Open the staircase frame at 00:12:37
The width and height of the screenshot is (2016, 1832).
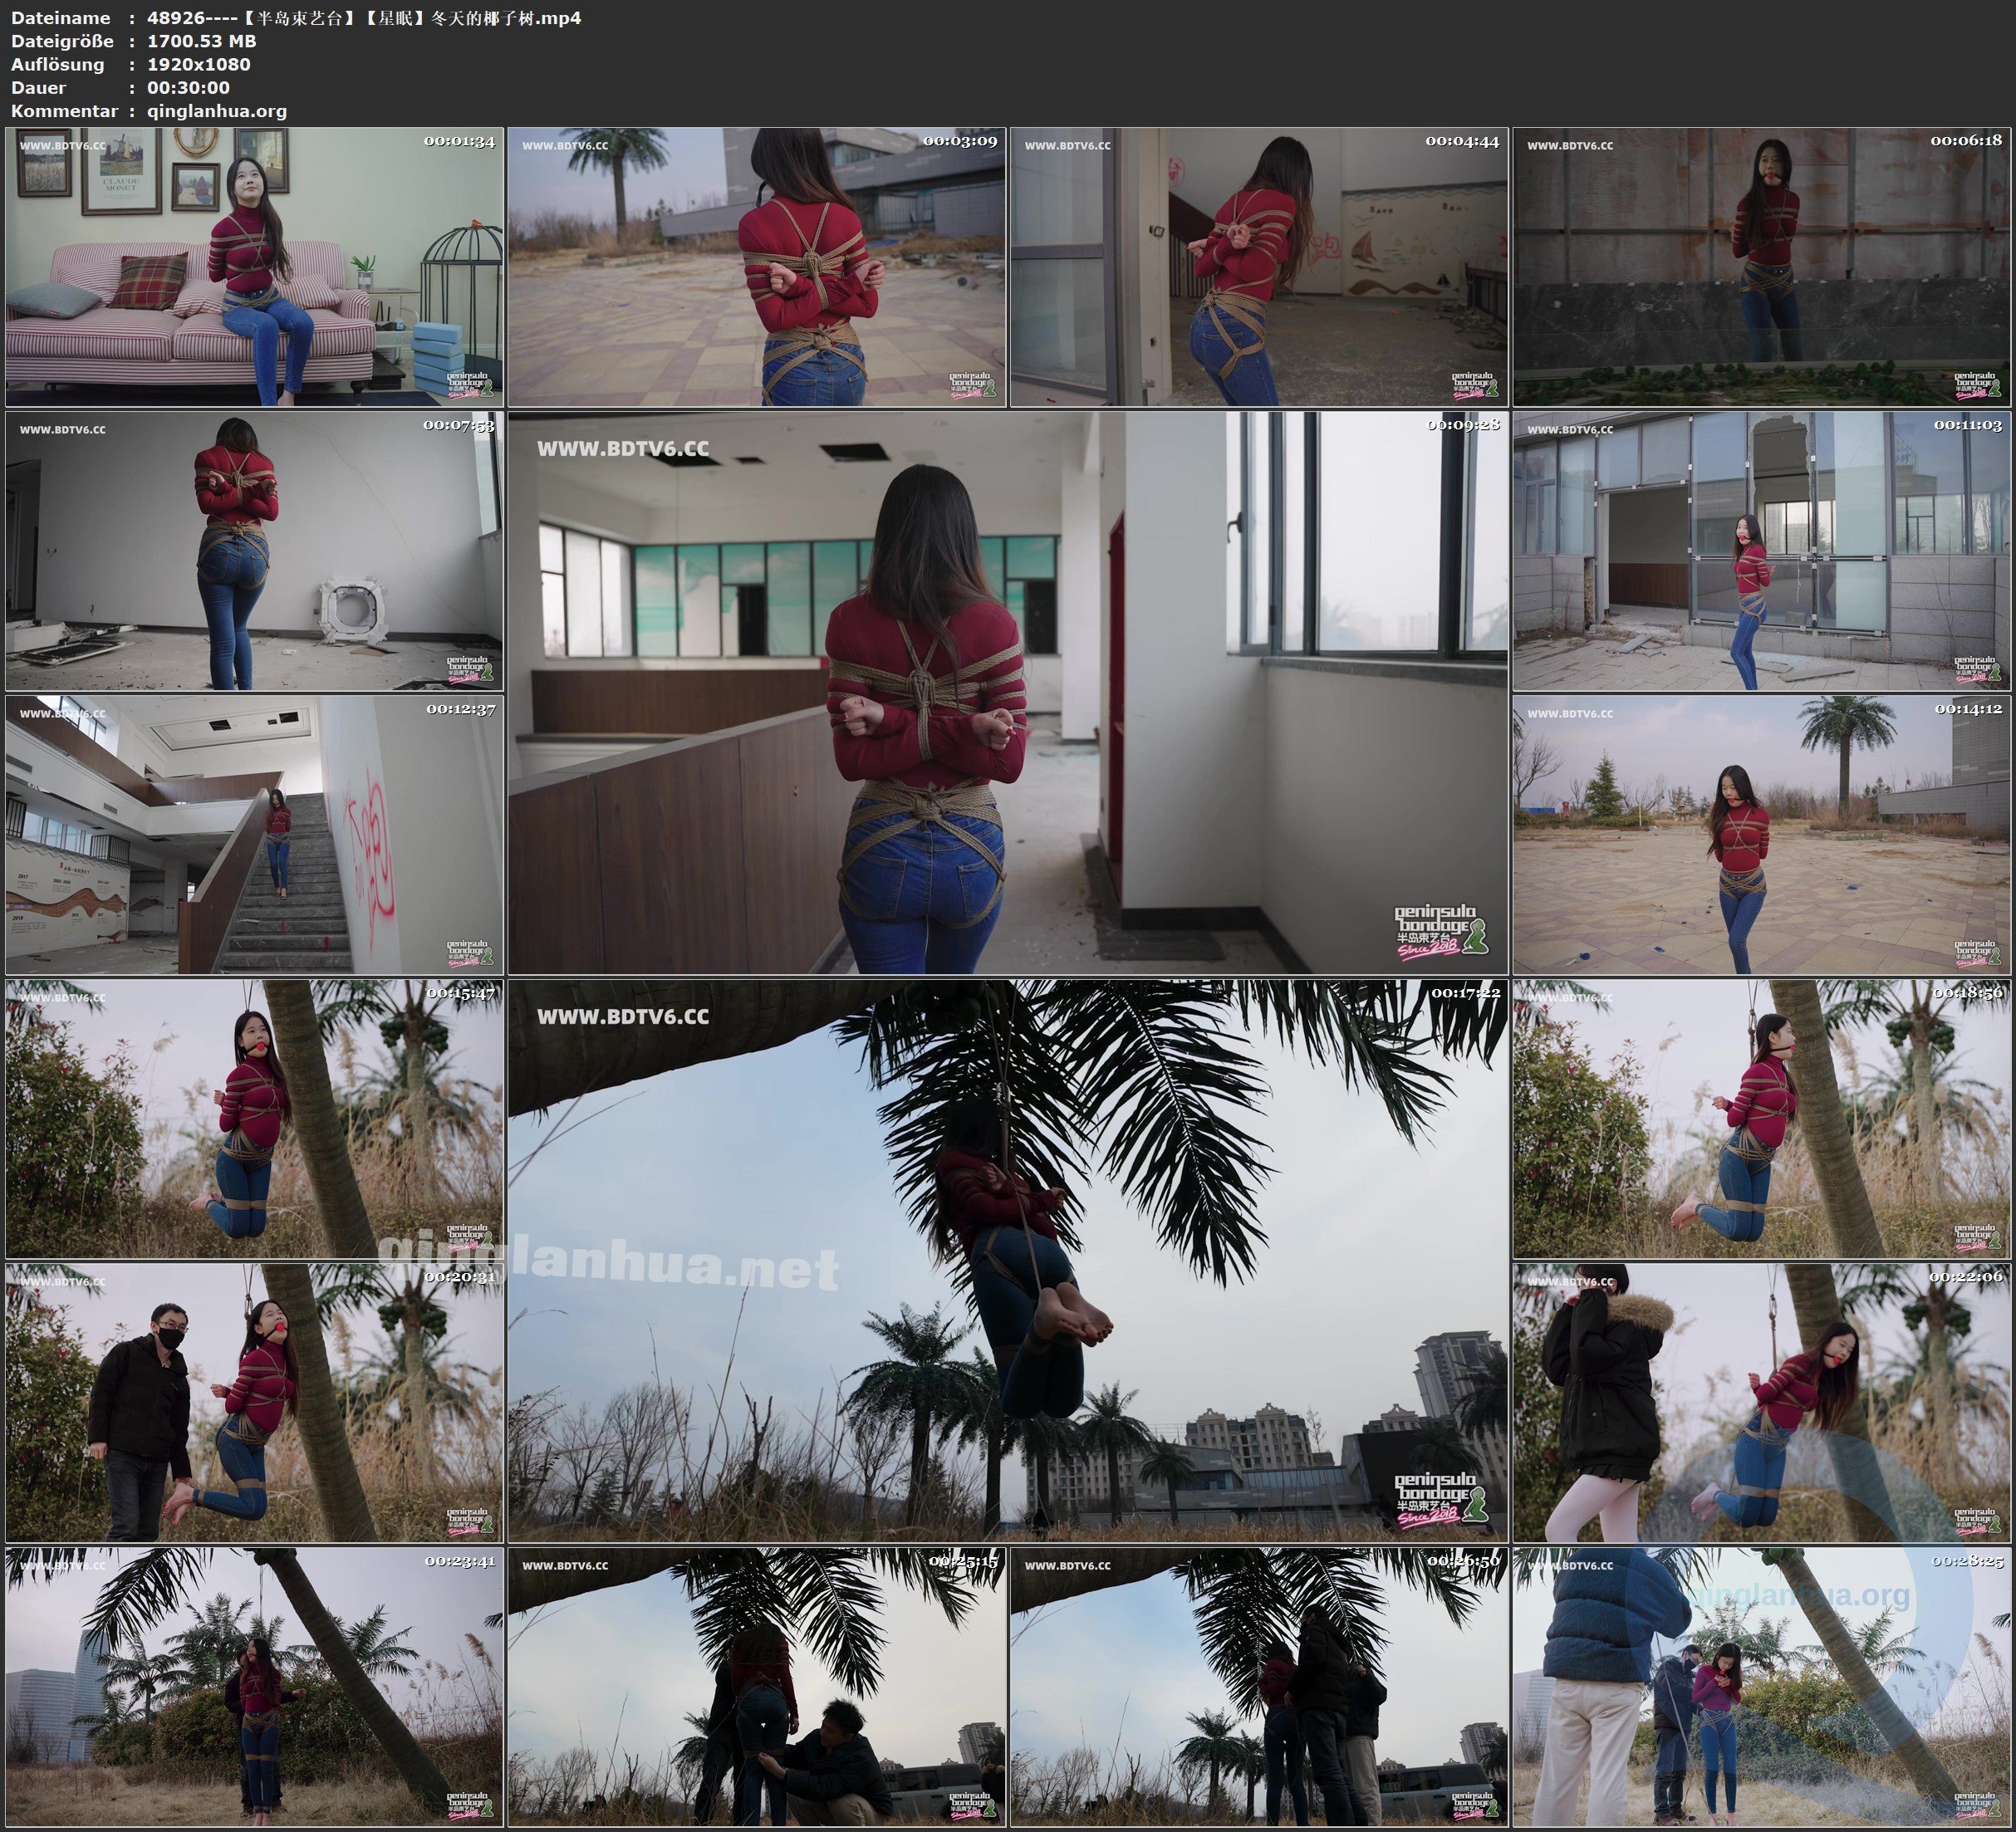click(x=254, y=835)
